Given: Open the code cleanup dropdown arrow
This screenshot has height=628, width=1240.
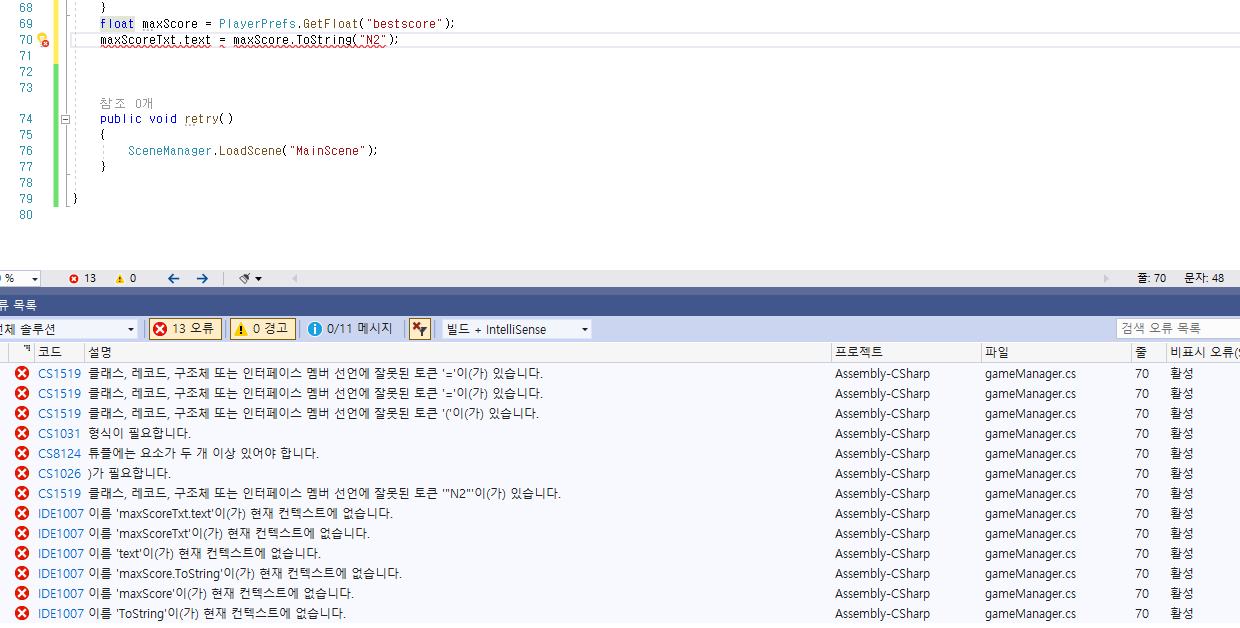Looking at the screenshot, I should point(258,279).
